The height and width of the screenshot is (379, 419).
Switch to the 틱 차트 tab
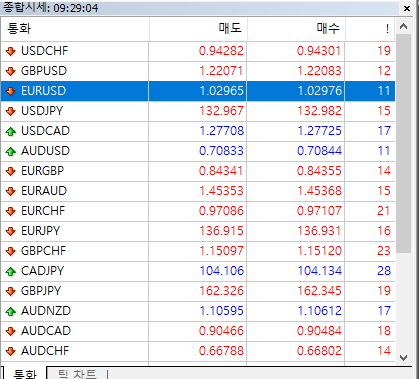click(77, 374)
